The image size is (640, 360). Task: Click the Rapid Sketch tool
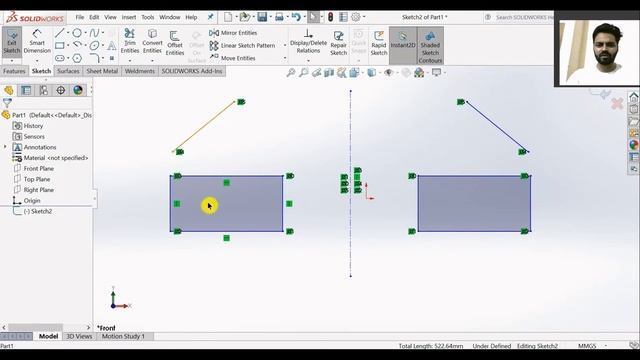pos(379,43)
